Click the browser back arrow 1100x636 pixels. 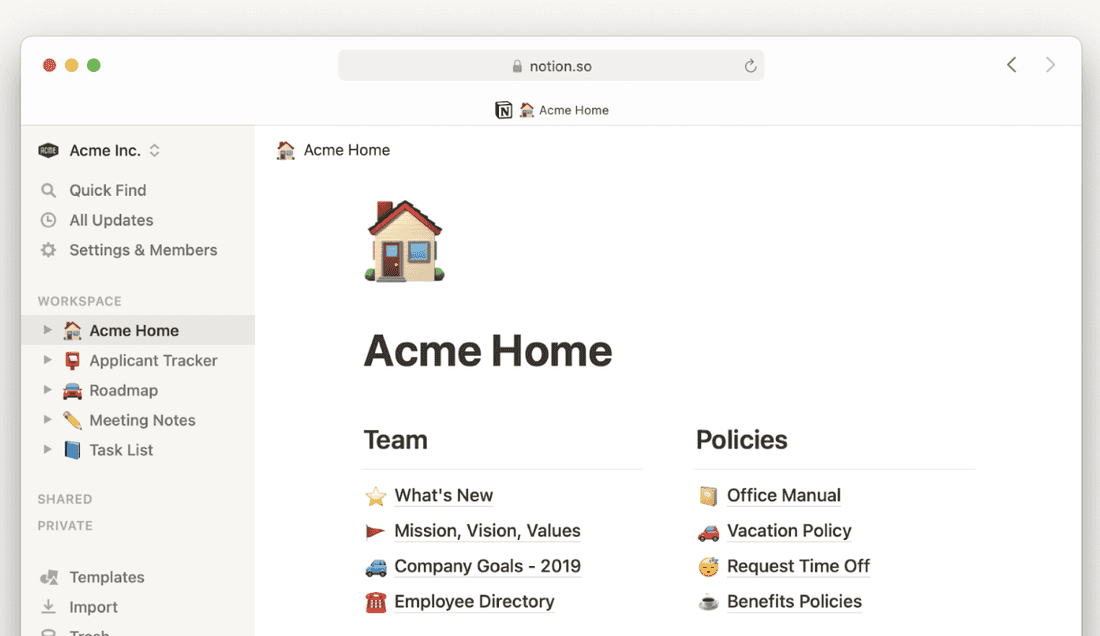1012,65
